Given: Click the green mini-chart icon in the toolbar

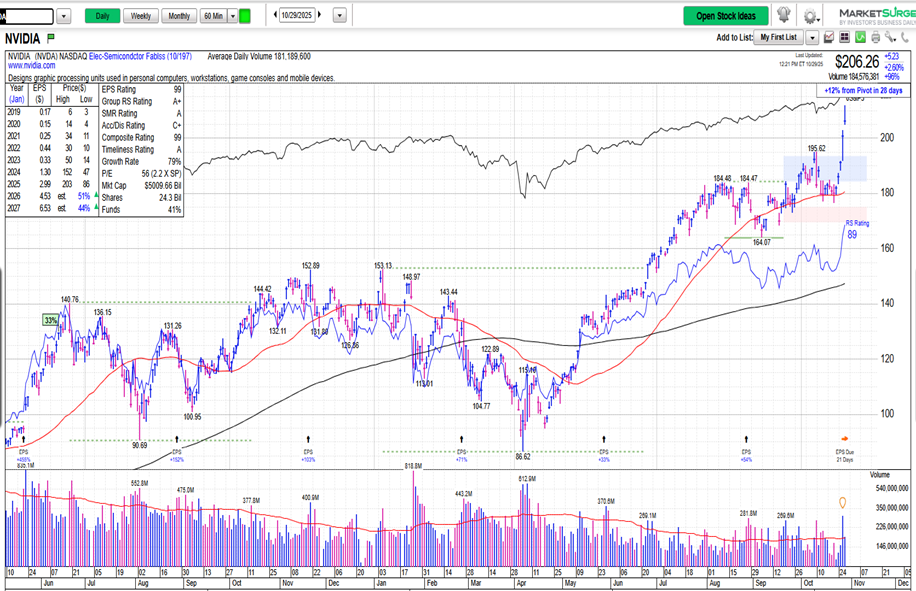Looking at the screenshot, I should tap(858, 37).
